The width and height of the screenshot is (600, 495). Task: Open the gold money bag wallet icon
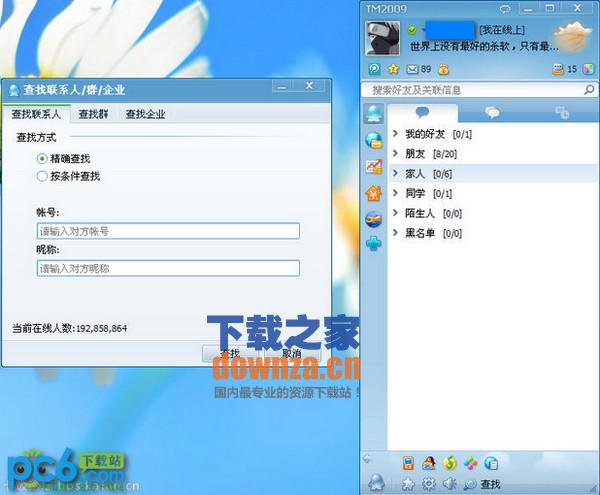point(443,69)
